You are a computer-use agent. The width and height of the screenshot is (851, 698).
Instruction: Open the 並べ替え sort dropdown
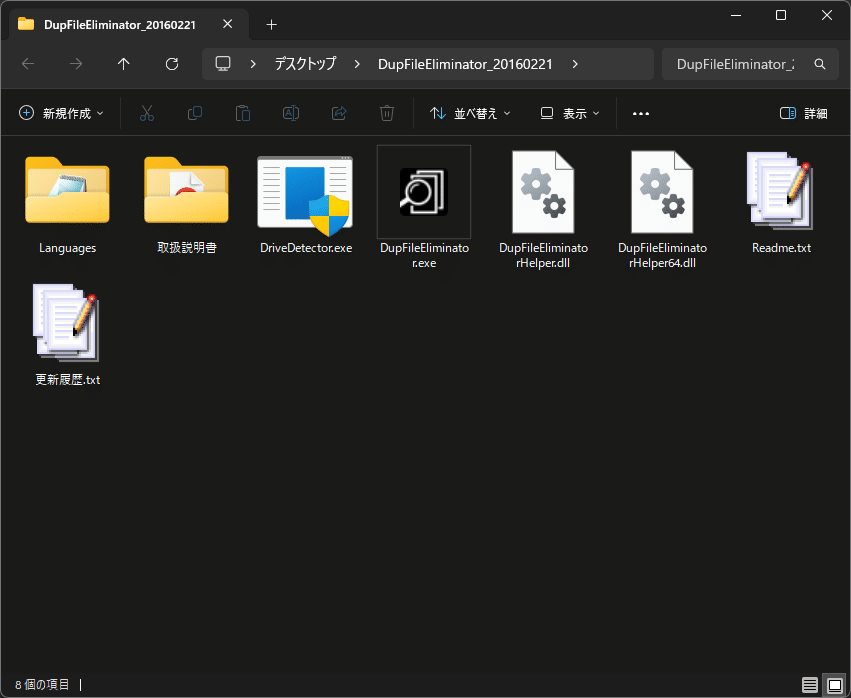469,113
